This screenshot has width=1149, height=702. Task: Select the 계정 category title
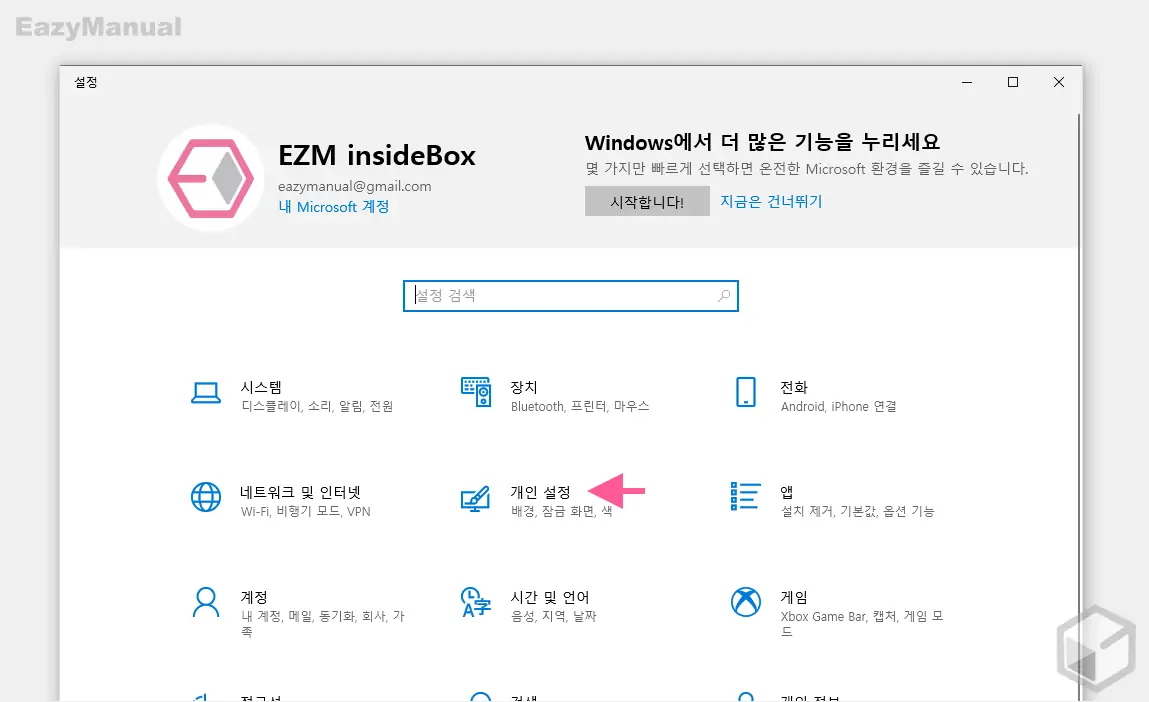pyautogui.click(x=254, y=597)
